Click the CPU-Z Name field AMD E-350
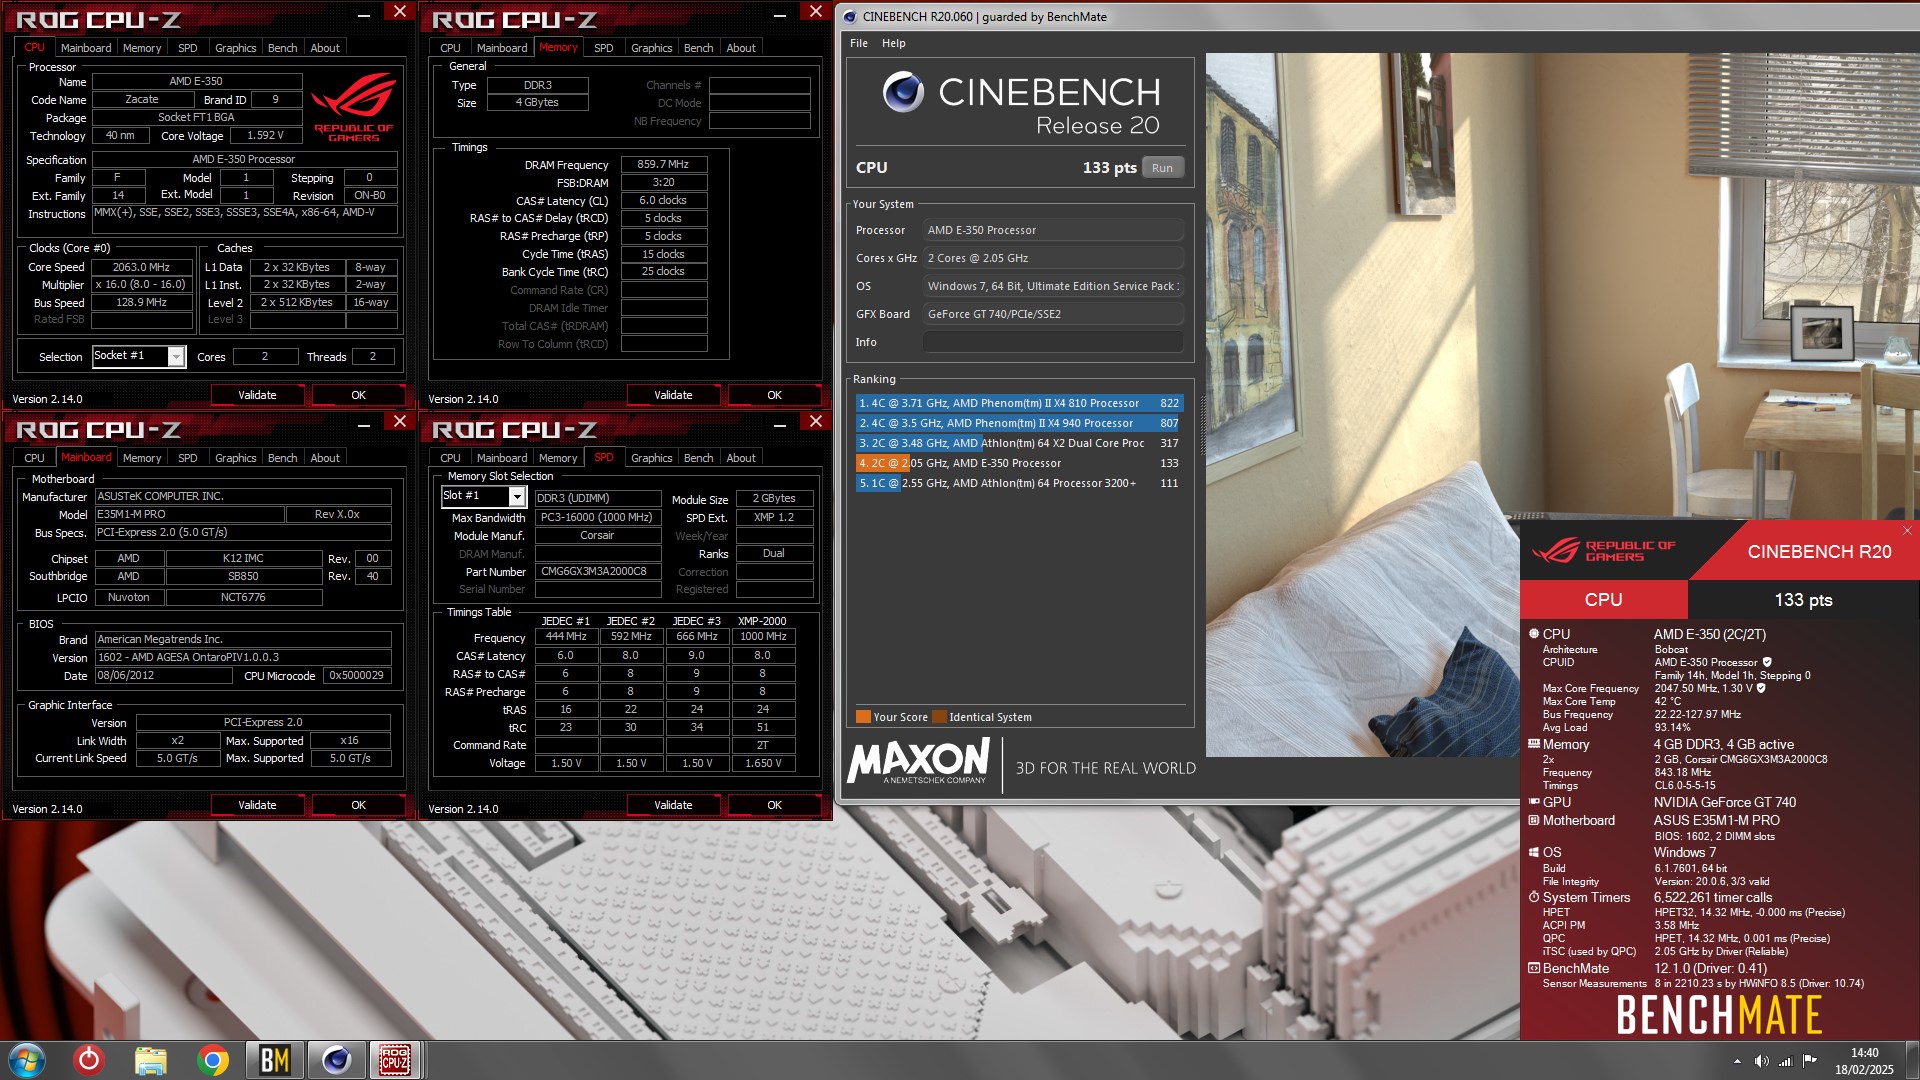 click(196, 82)
